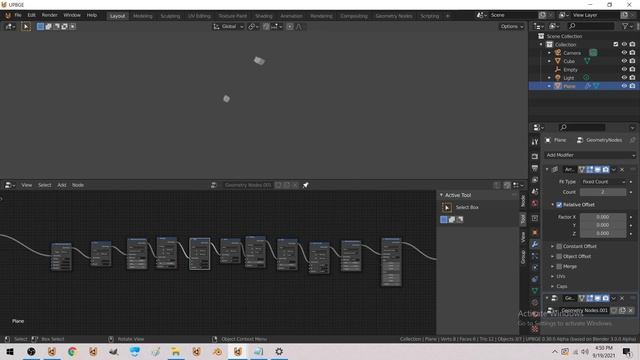Open the viewport editor type selector
The width and height of the screenshot is (640, 360).
(10, 27)
